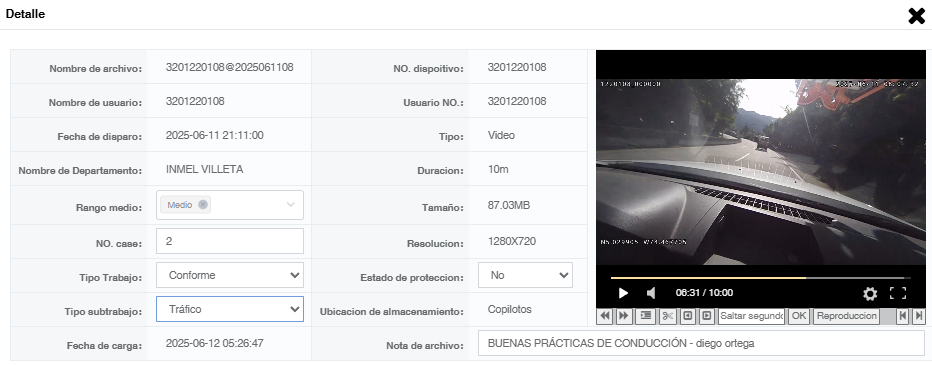Select upload date 2025-06-12 05:26:47

(215, 343)
